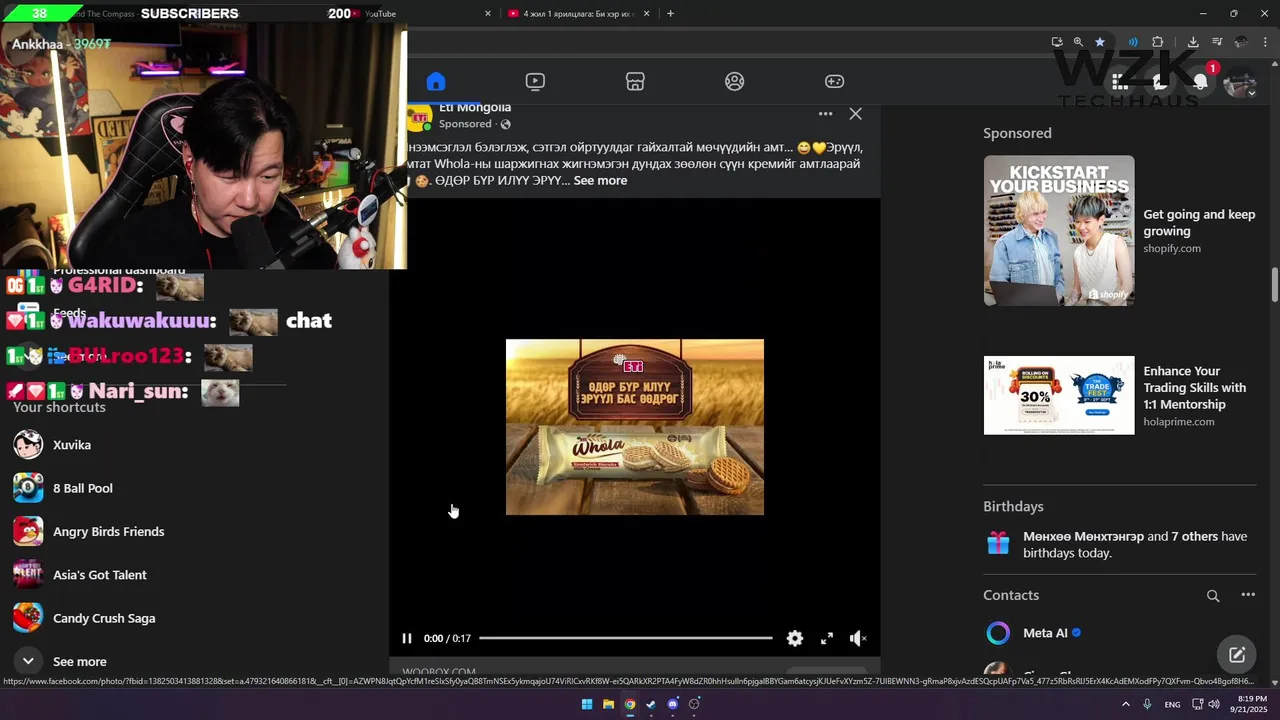Expand the account profile menu

click(x=1240, y=83)
